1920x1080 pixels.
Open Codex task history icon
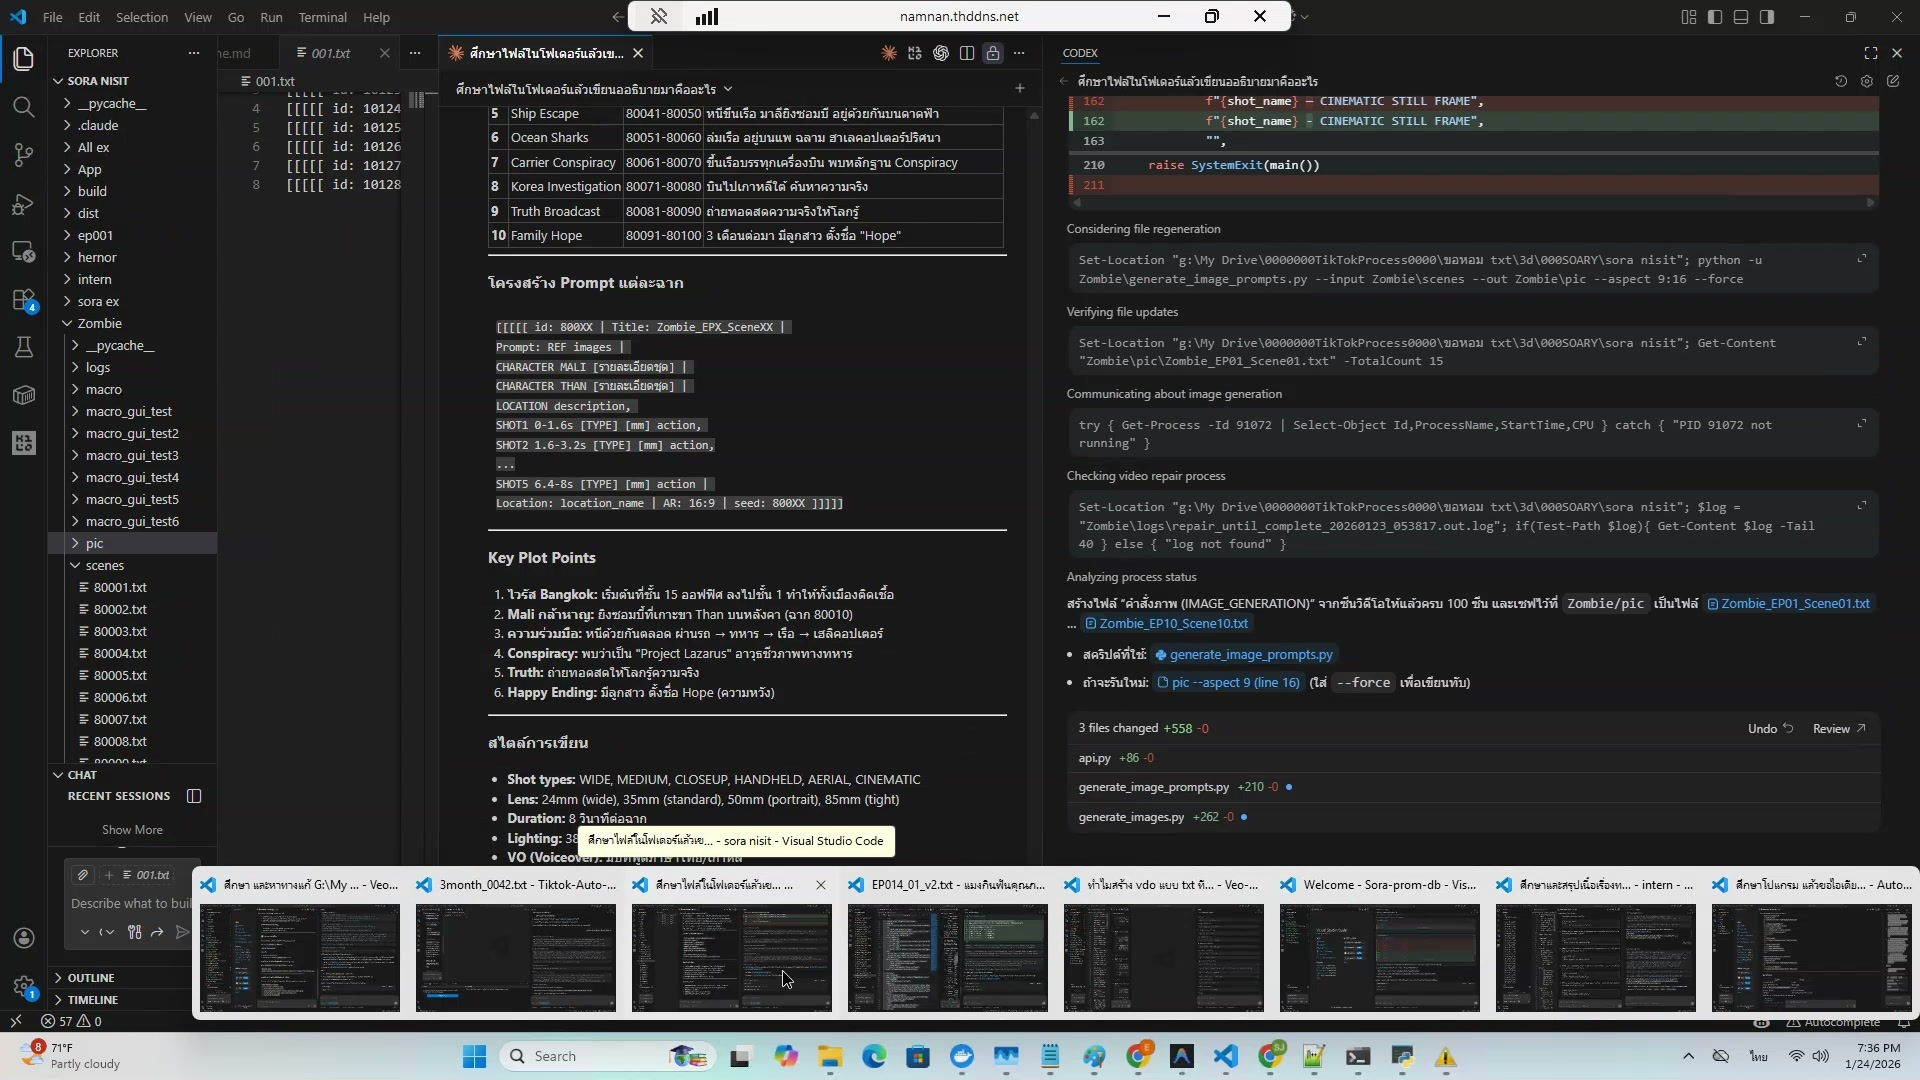click(x=1840, y=81)
